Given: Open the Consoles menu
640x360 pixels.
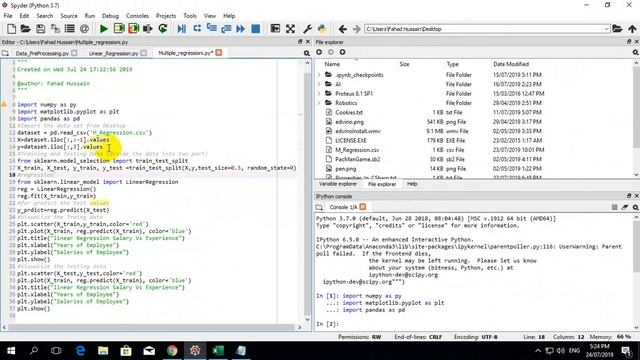Looking at the screenshot, I should tap(137, 16).
